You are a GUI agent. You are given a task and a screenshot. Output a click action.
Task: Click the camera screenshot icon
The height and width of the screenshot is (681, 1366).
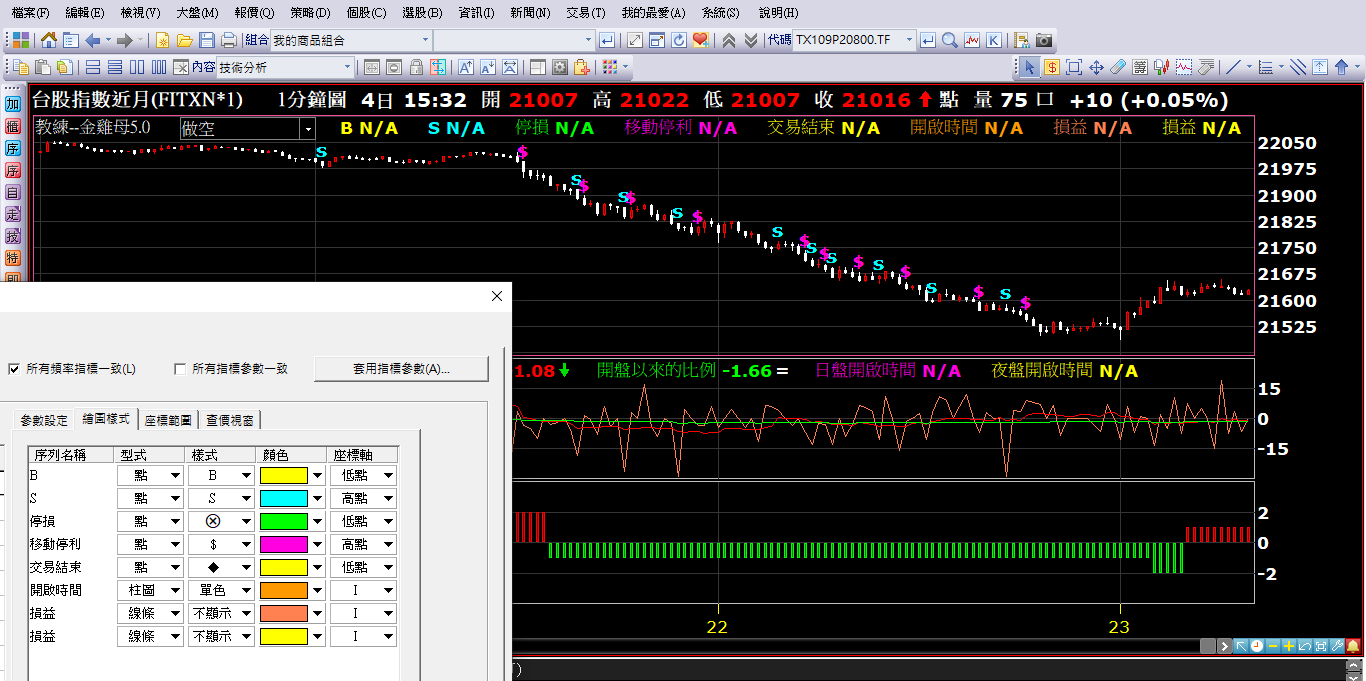[x=1044, y=40]
